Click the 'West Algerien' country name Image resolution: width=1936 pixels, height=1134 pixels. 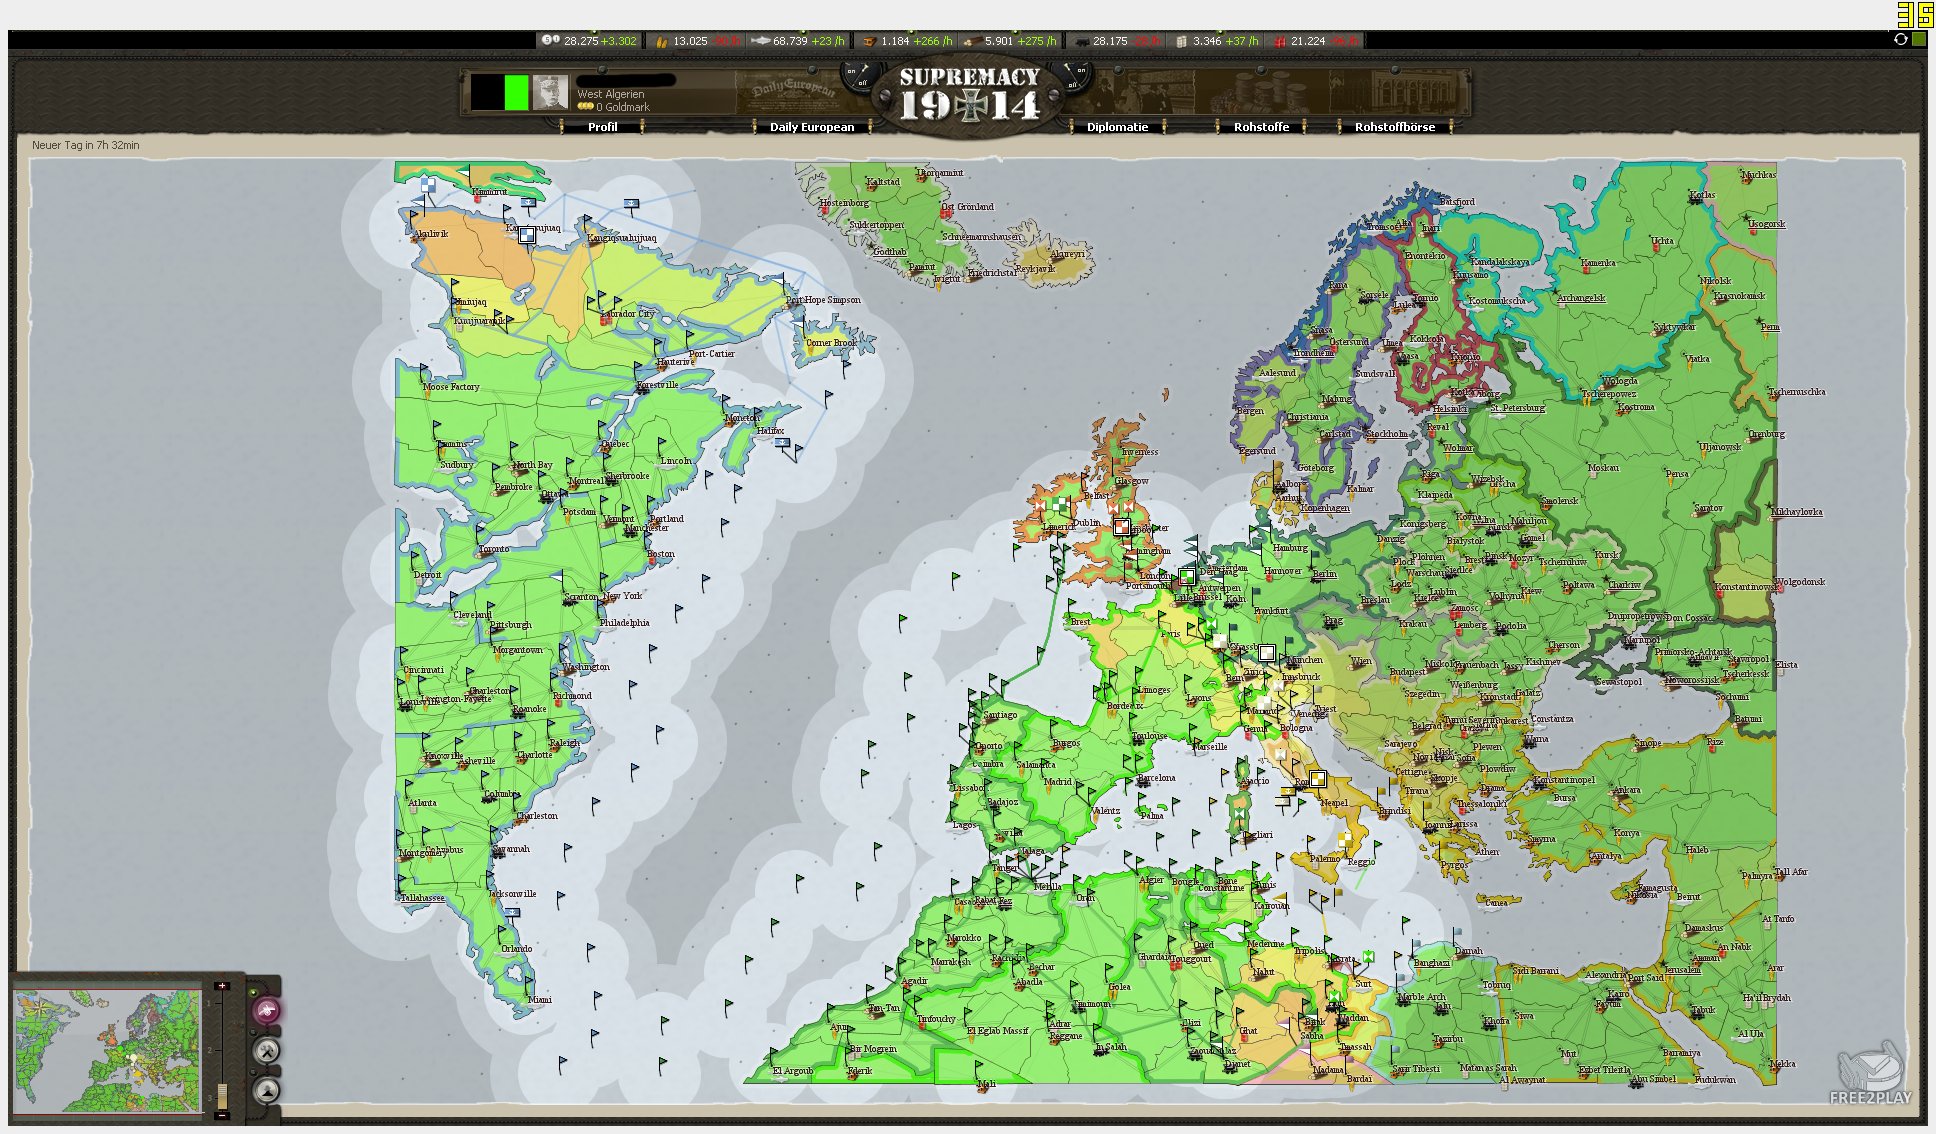click(x=610, y=94)
